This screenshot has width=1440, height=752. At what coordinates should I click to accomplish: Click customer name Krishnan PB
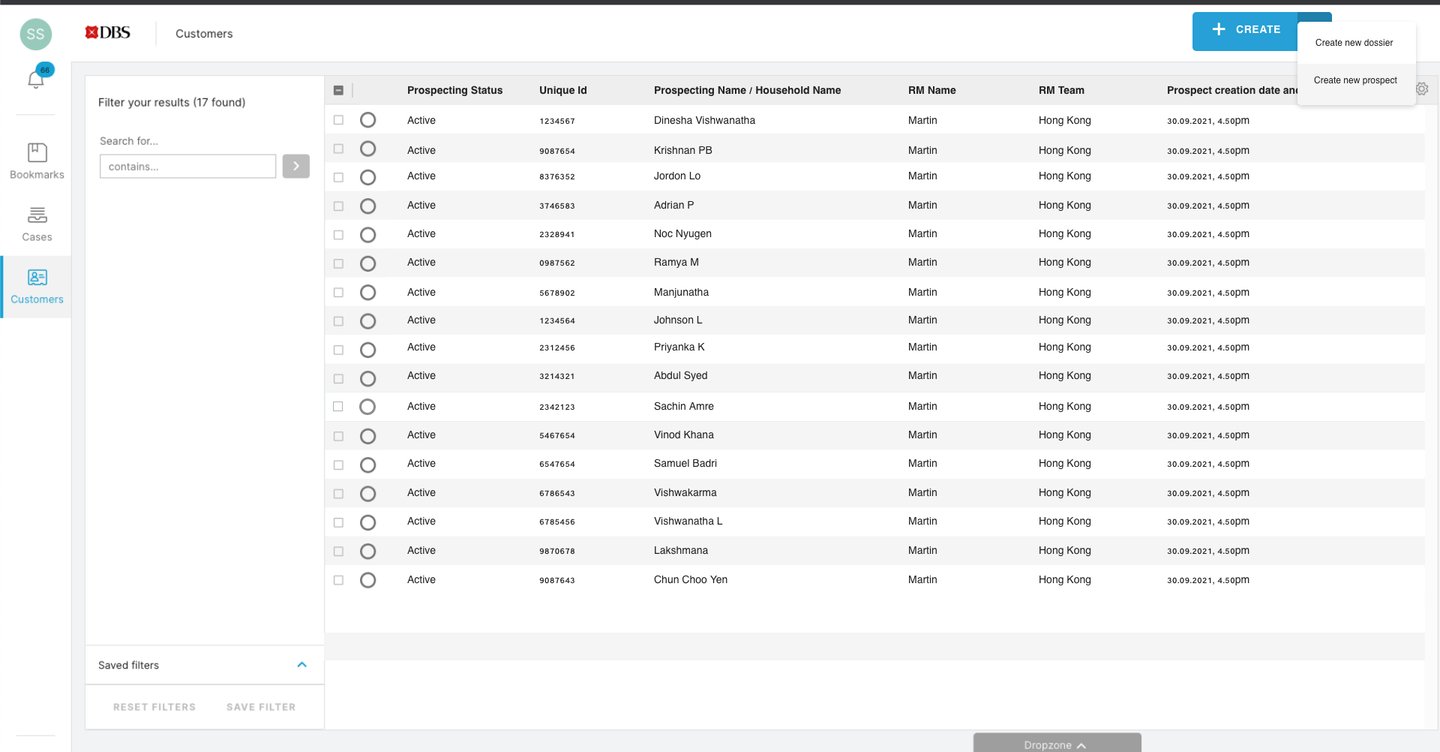(683, 150)
